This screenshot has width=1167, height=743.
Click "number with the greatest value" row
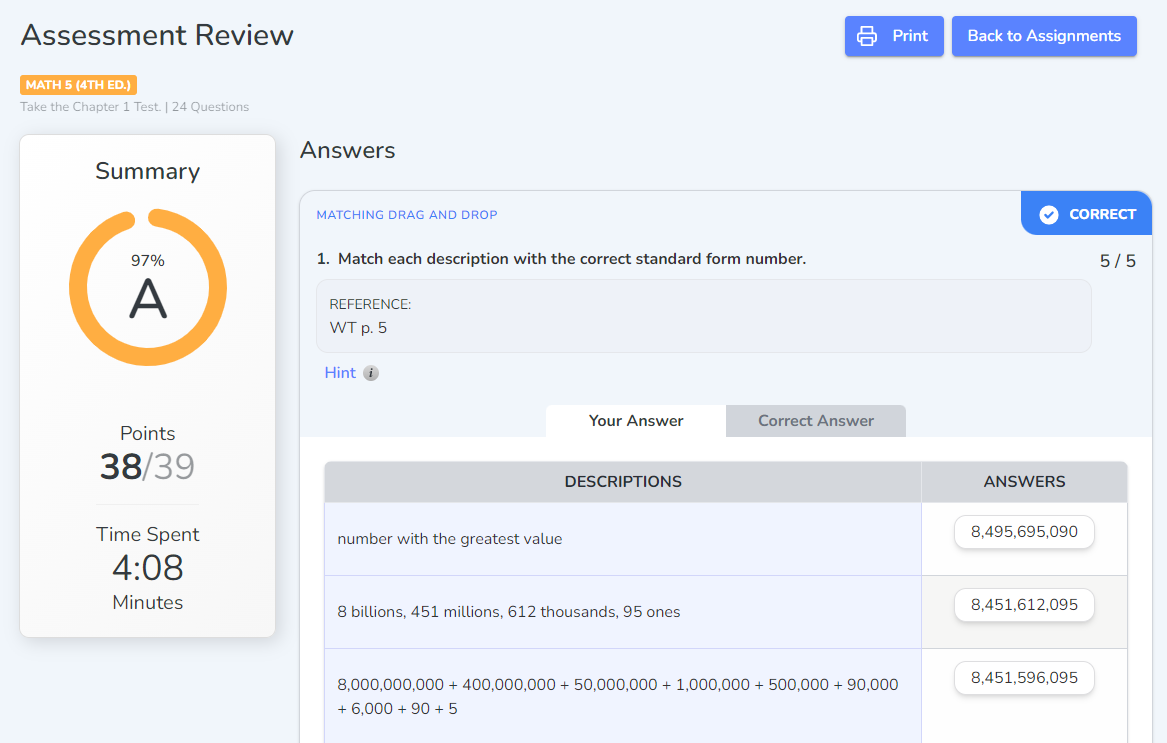click(x=623, y=539)
